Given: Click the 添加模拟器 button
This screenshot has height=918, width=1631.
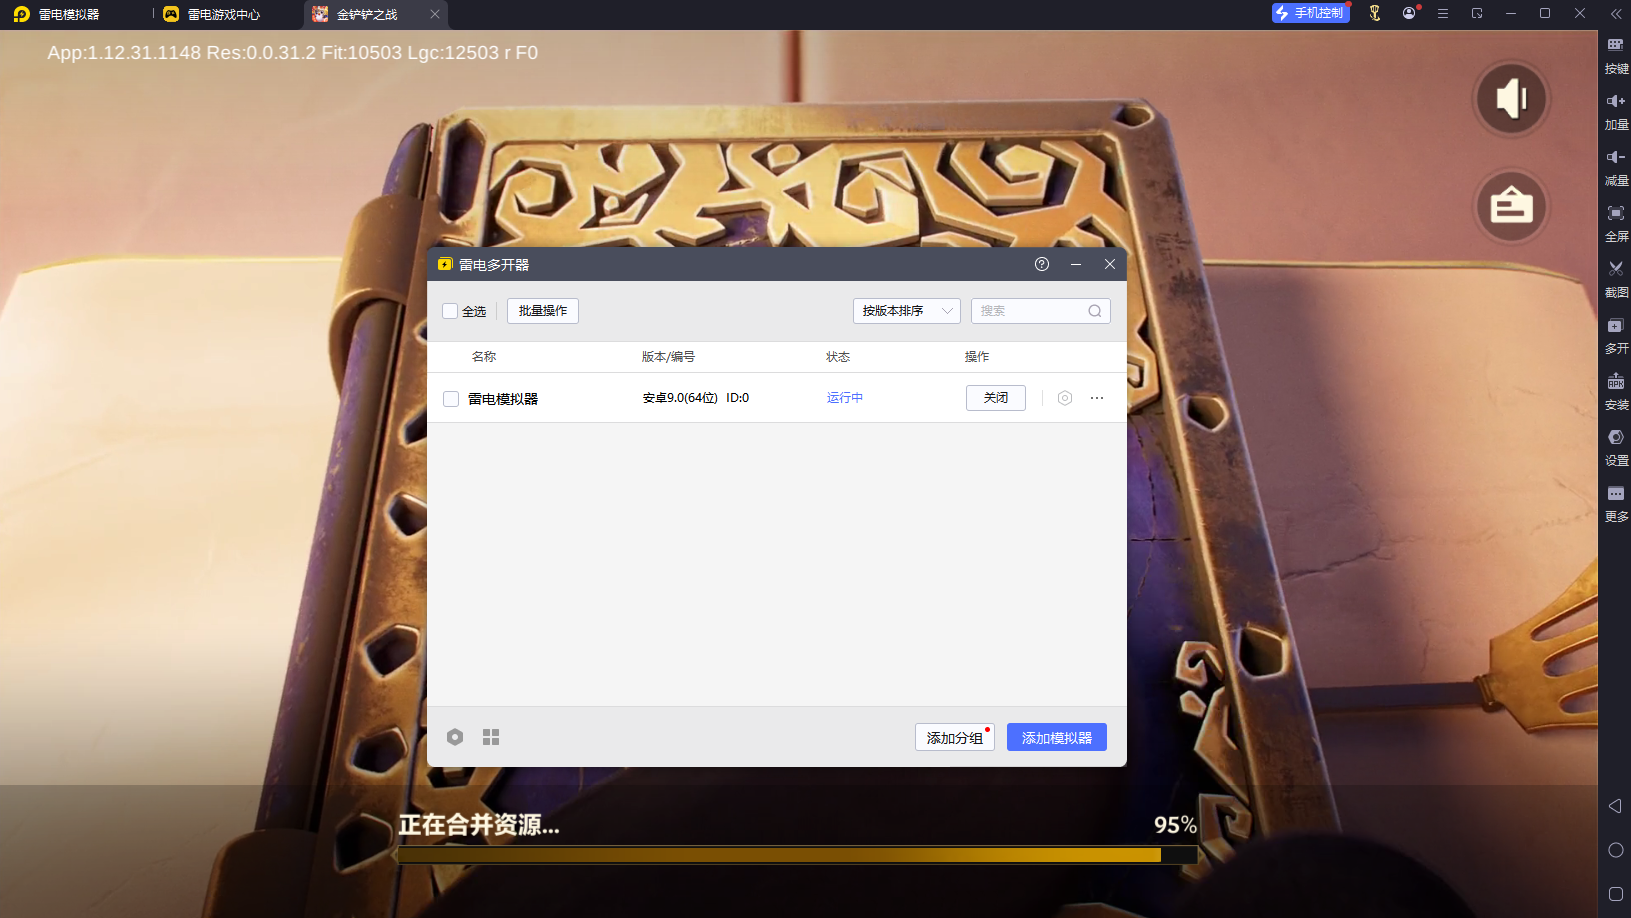Looking at the screenshot, I should [x=1057, y=737].
